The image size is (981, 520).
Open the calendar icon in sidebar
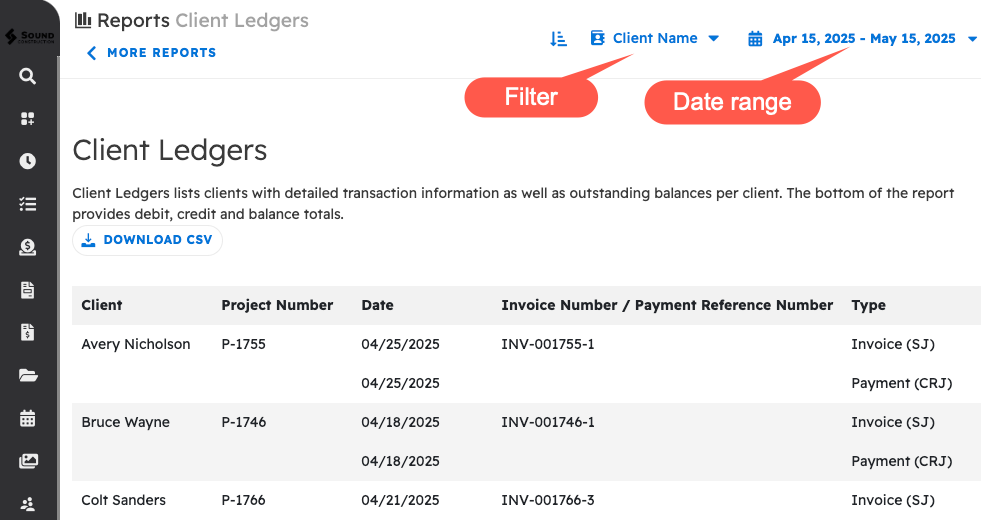(28, 418)
